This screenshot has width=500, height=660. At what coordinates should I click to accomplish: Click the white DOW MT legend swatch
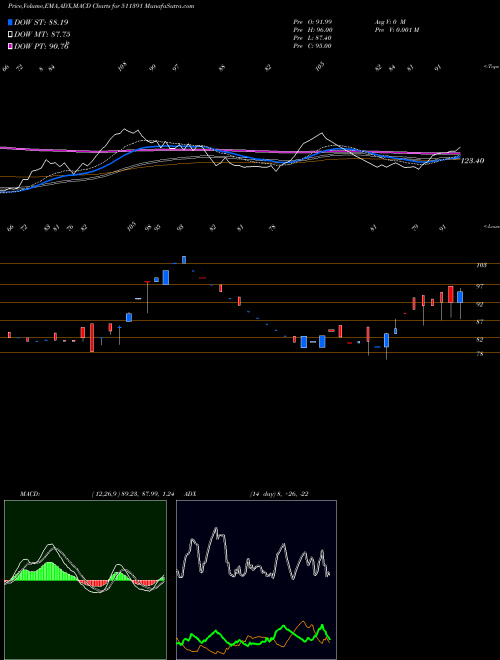tap(11, 35)
